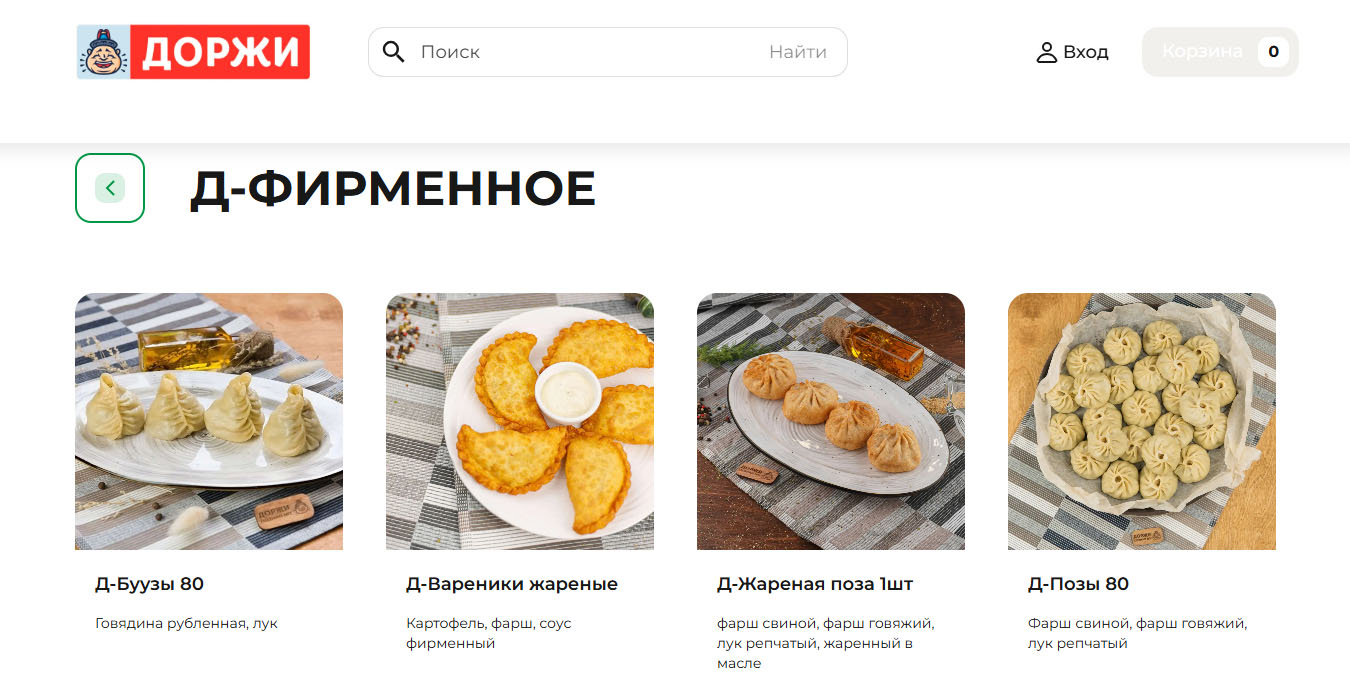Select the Д-Жареная поза 1шт title
The height and width of the screenshot is (675, 1350).
[x=815, y=584]
